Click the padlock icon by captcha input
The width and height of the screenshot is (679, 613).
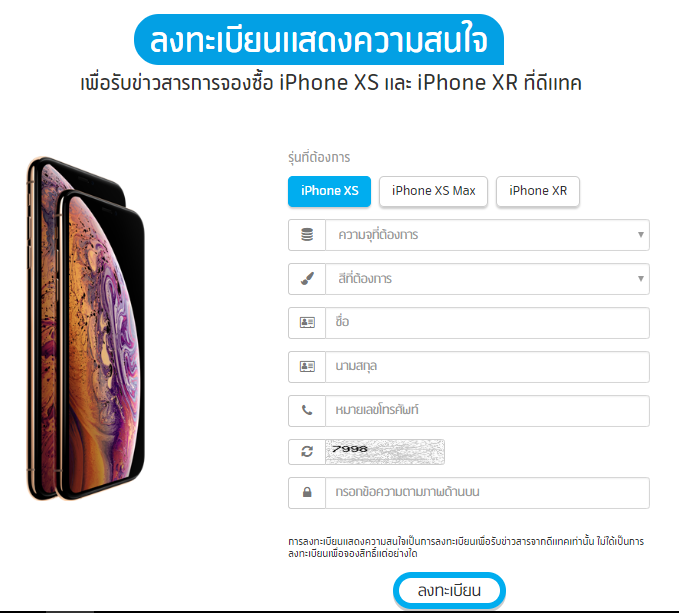pos(307,492)
